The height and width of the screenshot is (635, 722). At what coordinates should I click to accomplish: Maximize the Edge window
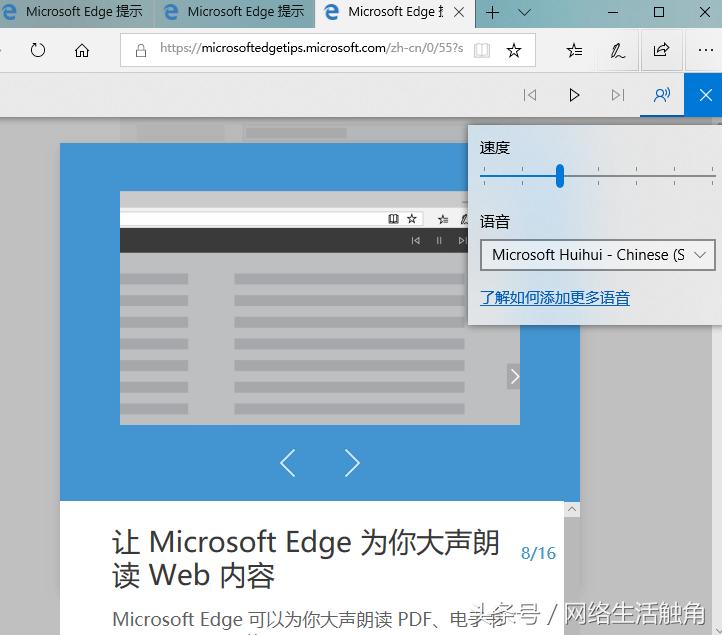tap(659, 12)
